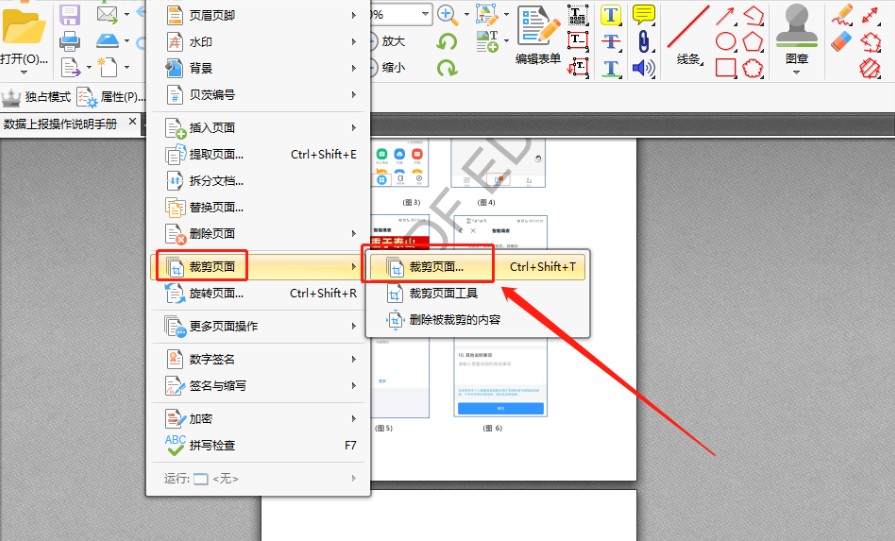This screenshot has width=895, height=541.
Task: Select the Oval shape tool
Action: tap(725, 42)
